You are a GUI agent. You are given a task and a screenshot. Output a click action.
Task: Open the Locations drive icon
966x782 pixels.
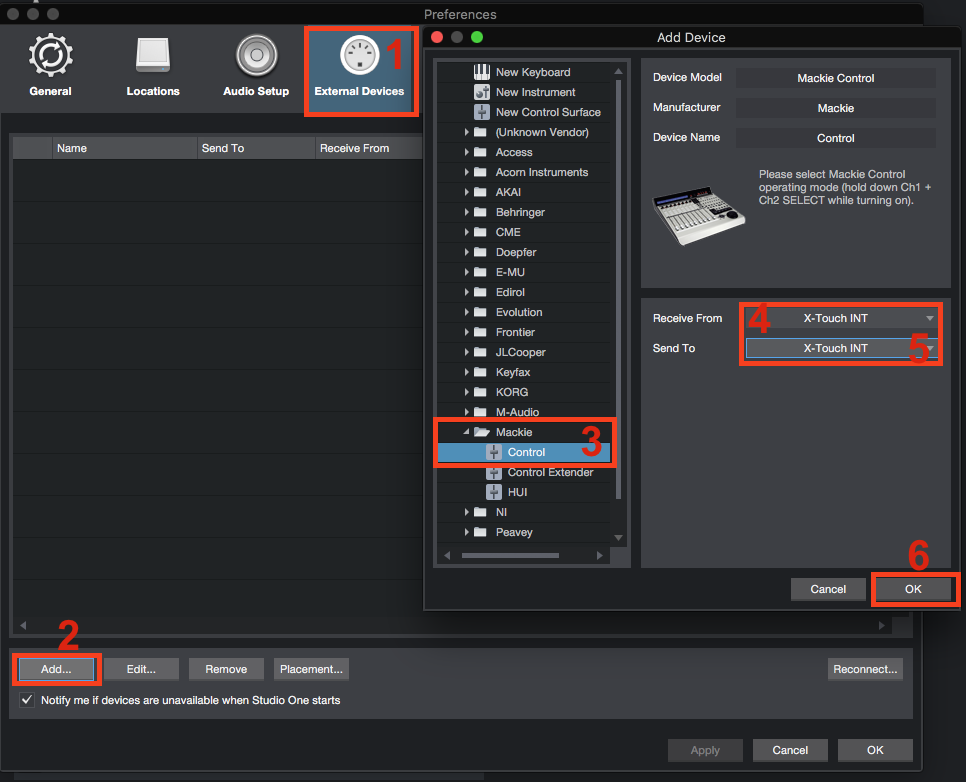click(153, 57)
